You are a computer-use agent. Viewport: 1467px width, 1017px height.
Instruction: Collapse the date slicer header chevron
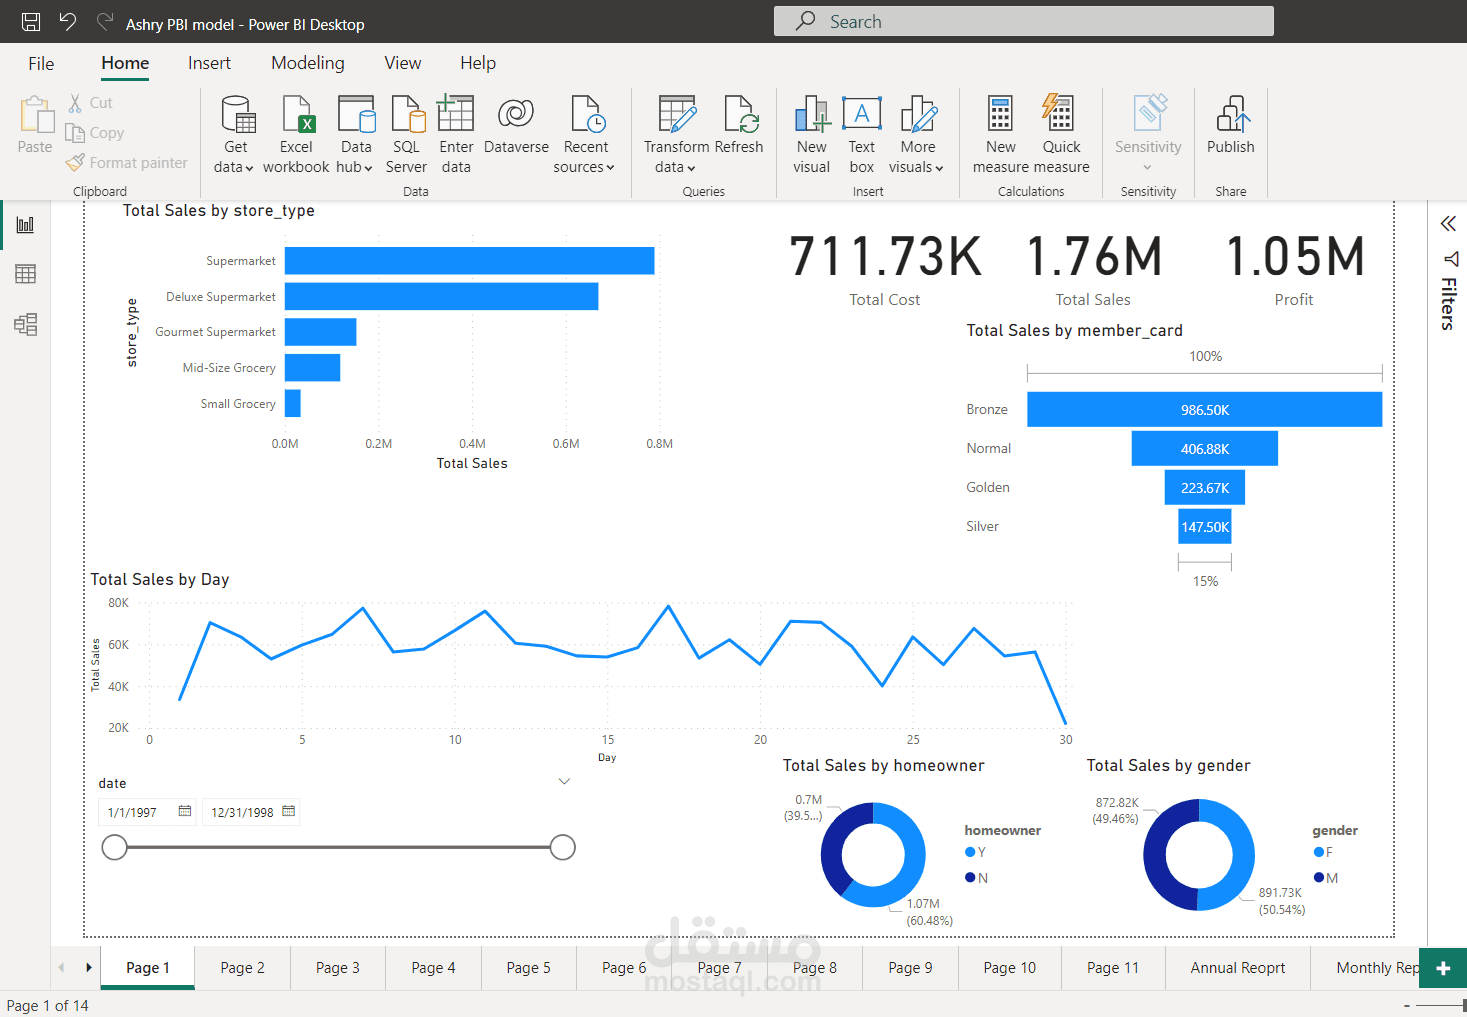(564, 781)
